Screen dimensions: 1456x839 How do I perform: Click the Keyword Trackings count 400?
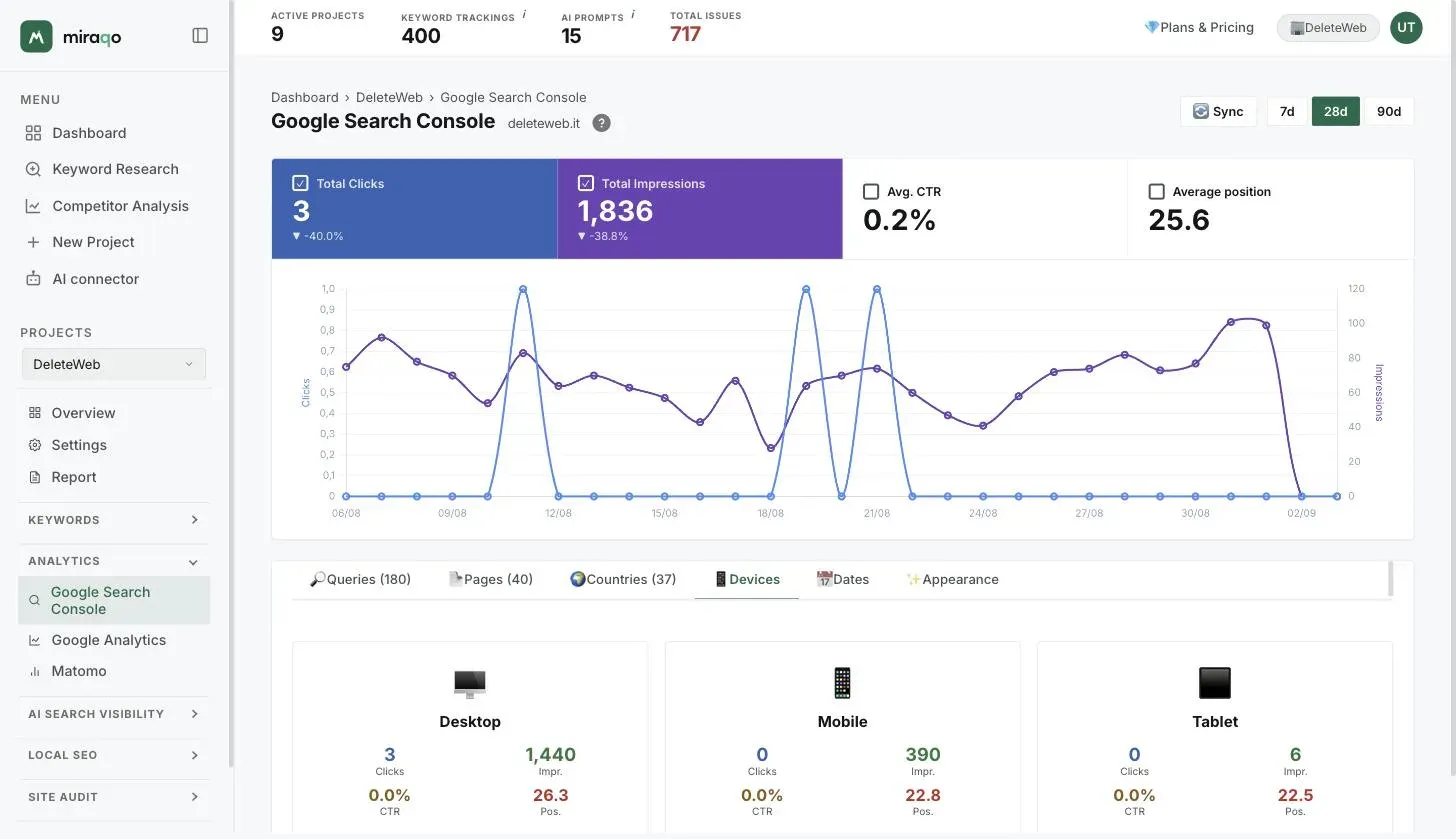coord(421,35)
